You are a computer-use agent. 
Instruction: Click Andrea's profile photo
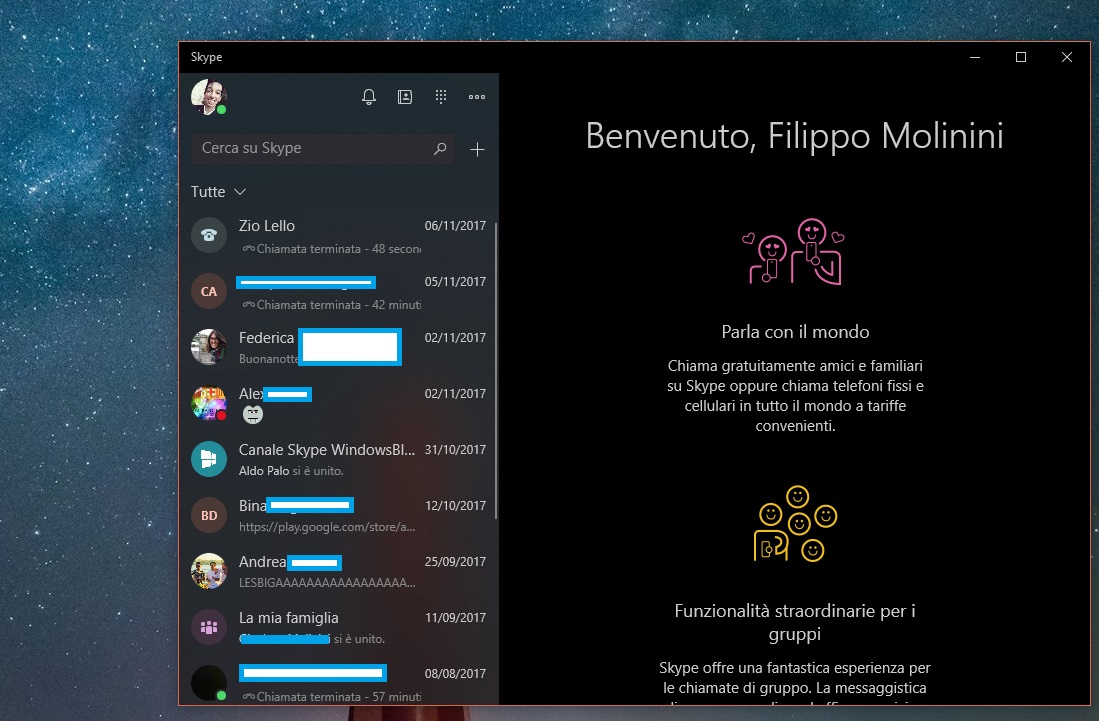click(x=209, y=571)
